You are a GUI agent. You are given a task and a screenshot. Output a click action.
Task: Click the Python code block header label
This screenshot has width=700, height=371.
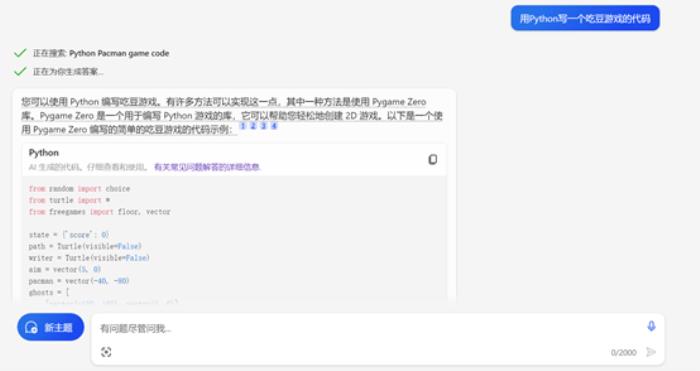[x=44, y=153]
